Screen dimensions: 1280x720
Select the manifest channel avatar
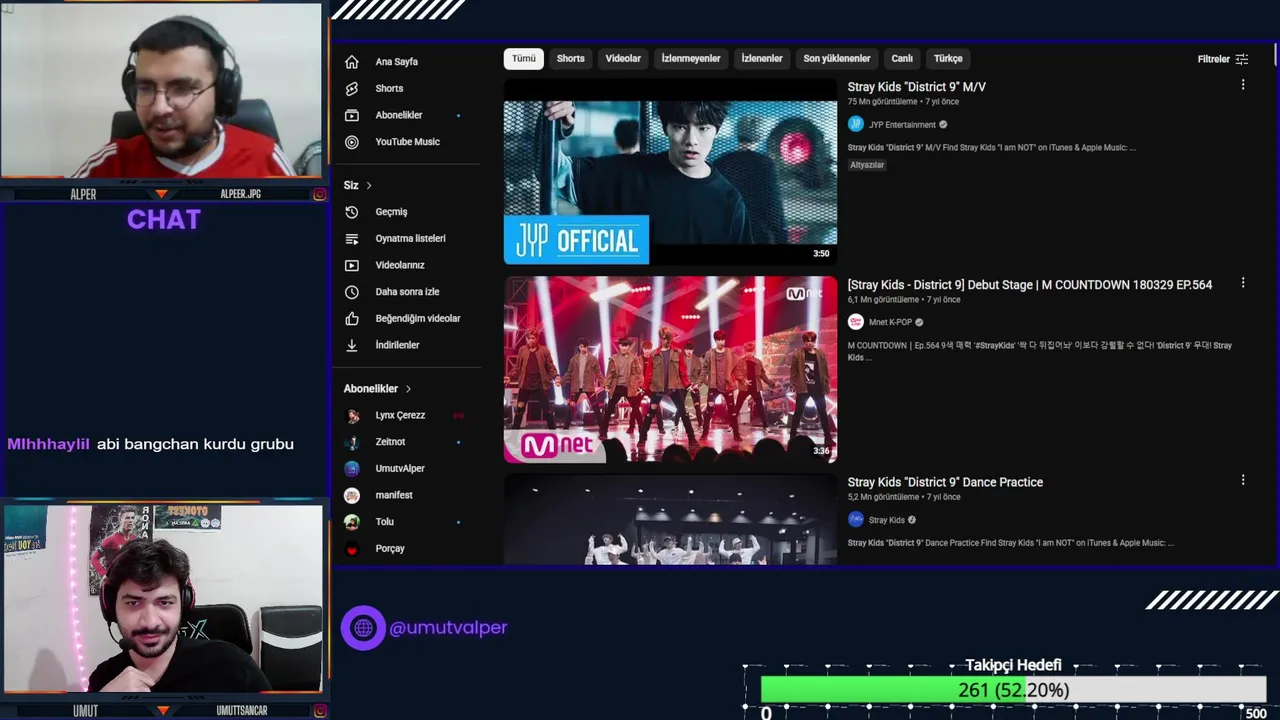[x=352, y=495]
